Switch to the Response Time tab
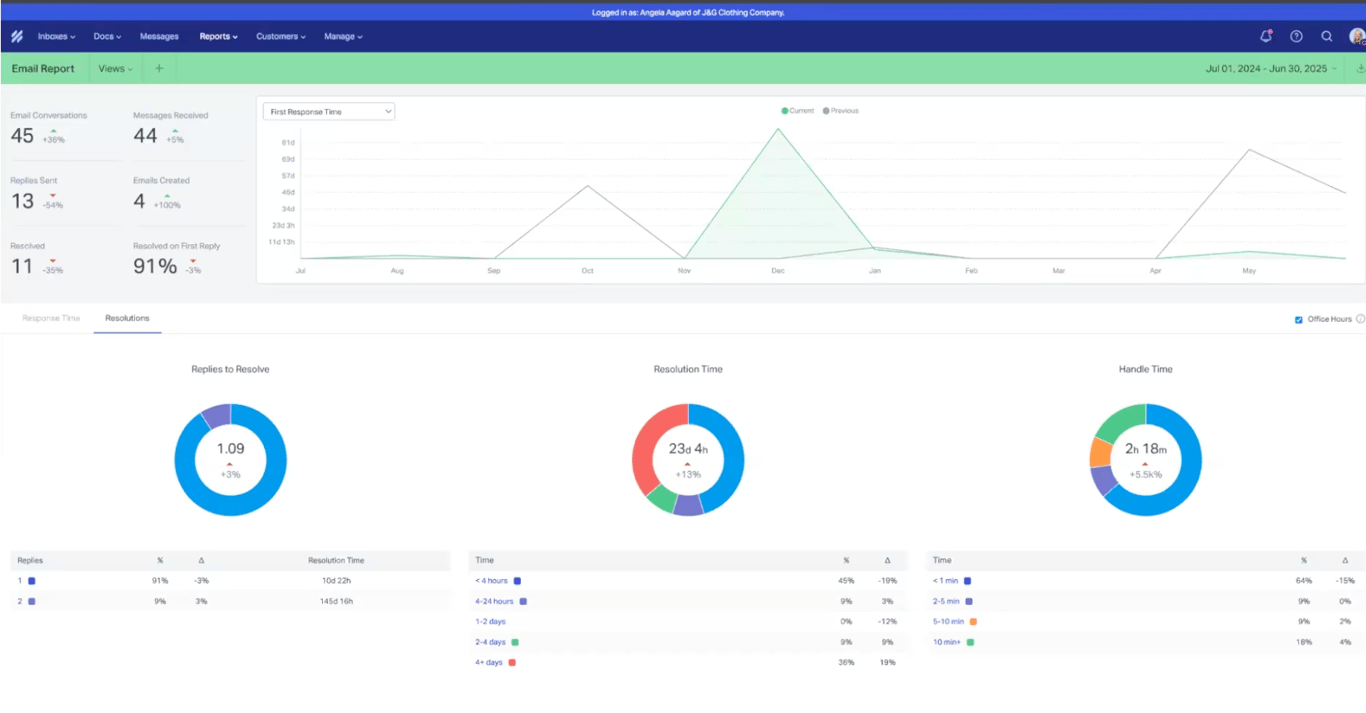The width and height of the screenshot is (1366, 713). (51, 318)
